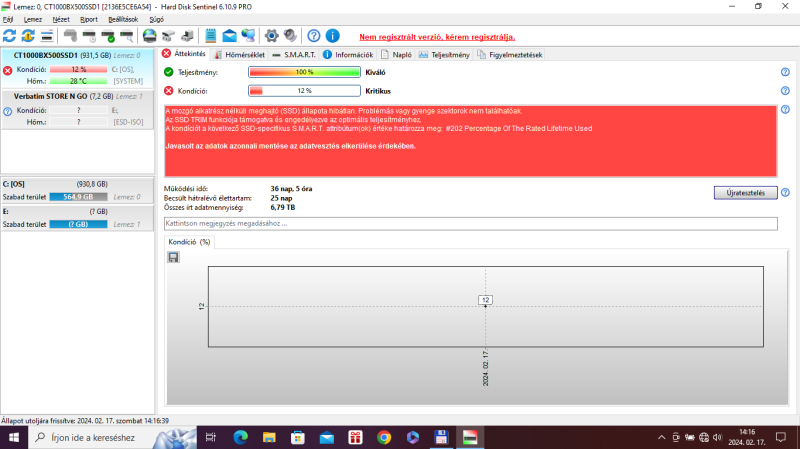Open the notification center icon
This screenshot has width=800, height=449.
[781, 437]
